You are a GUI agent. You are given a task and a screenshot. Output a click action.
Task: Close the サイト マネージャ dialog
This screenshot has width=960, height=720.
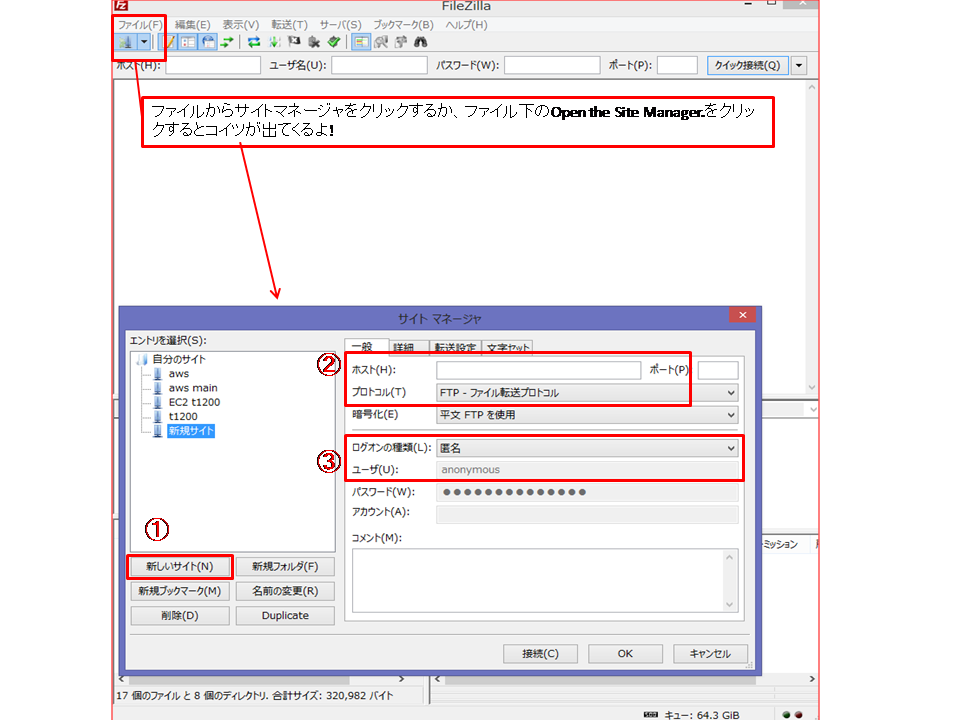pos(743,315)
